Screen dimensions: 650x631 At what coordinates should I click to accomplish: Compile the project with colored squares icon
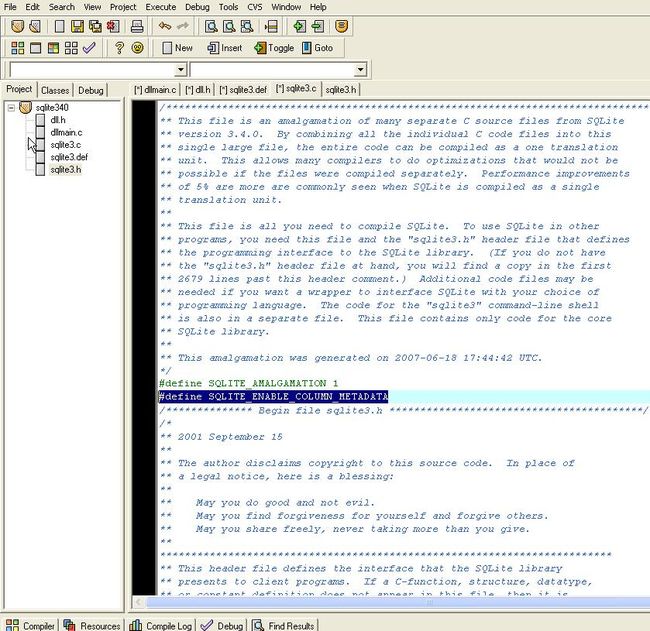[x=17, y=48]
